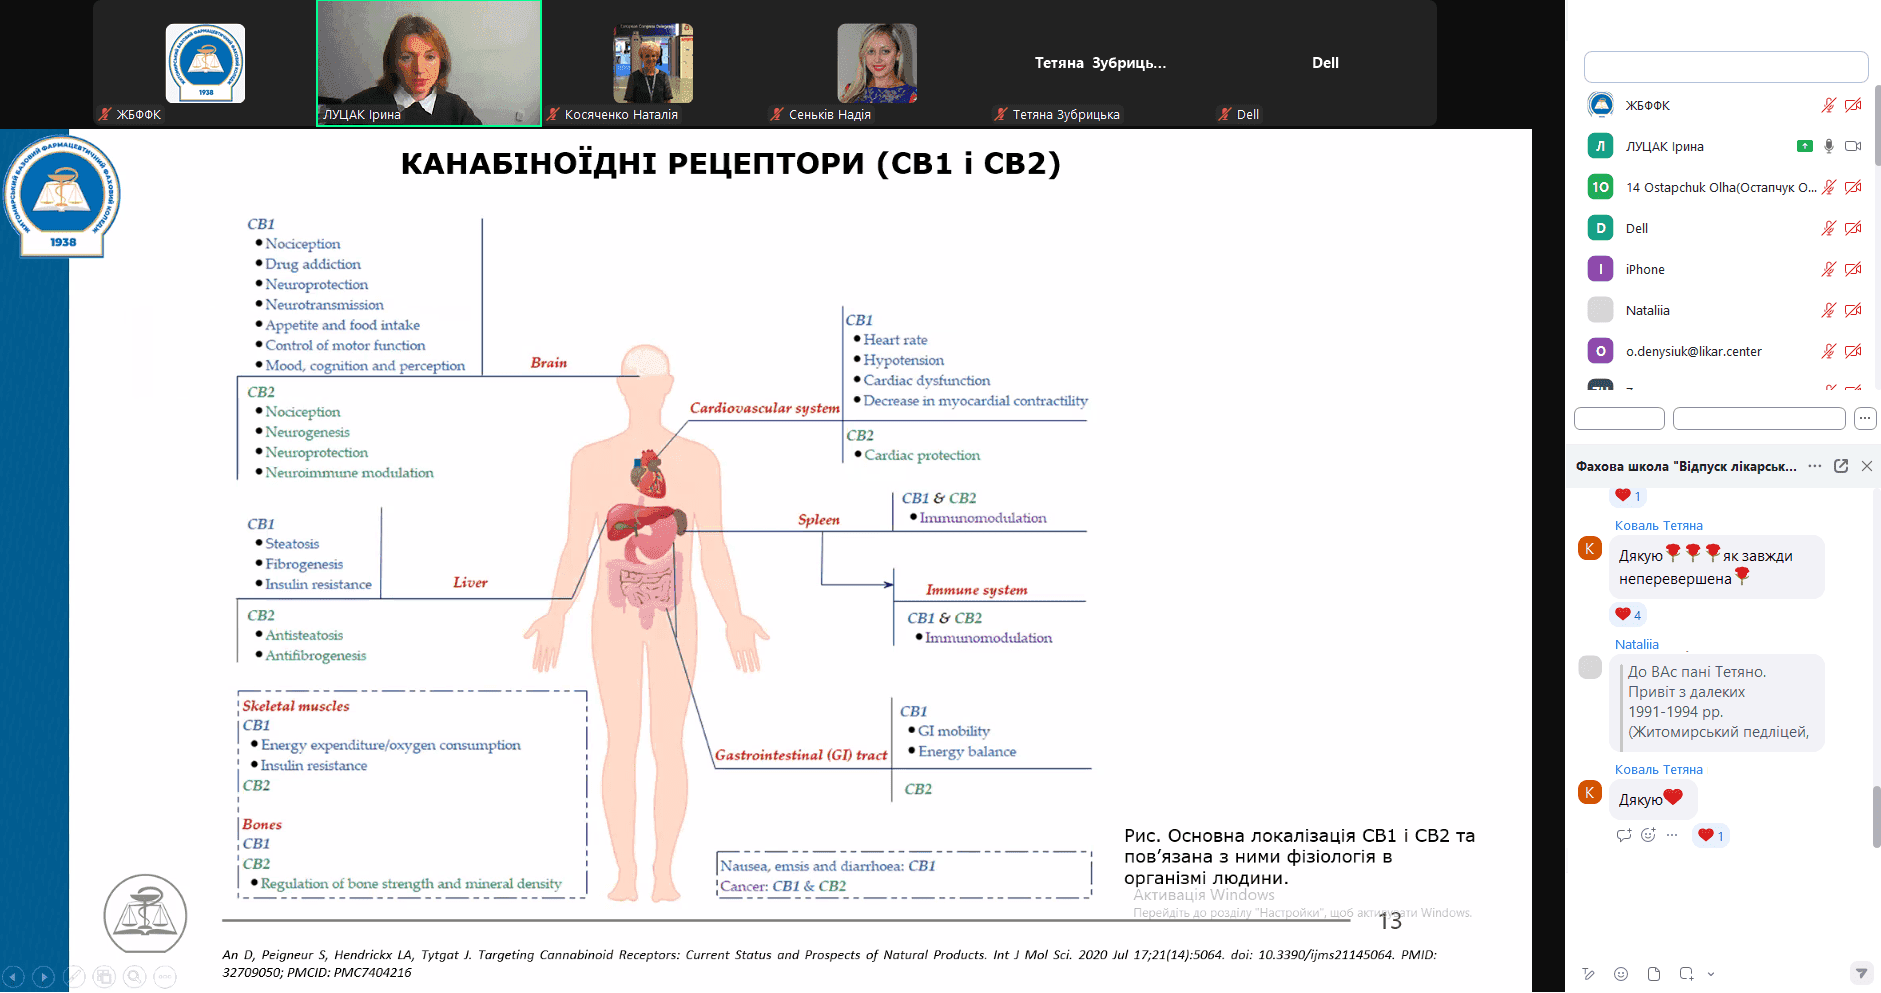Screen dimensions: 1881x993
Task: Send the chat message with arrow button
Action: tap(1861, 973)
